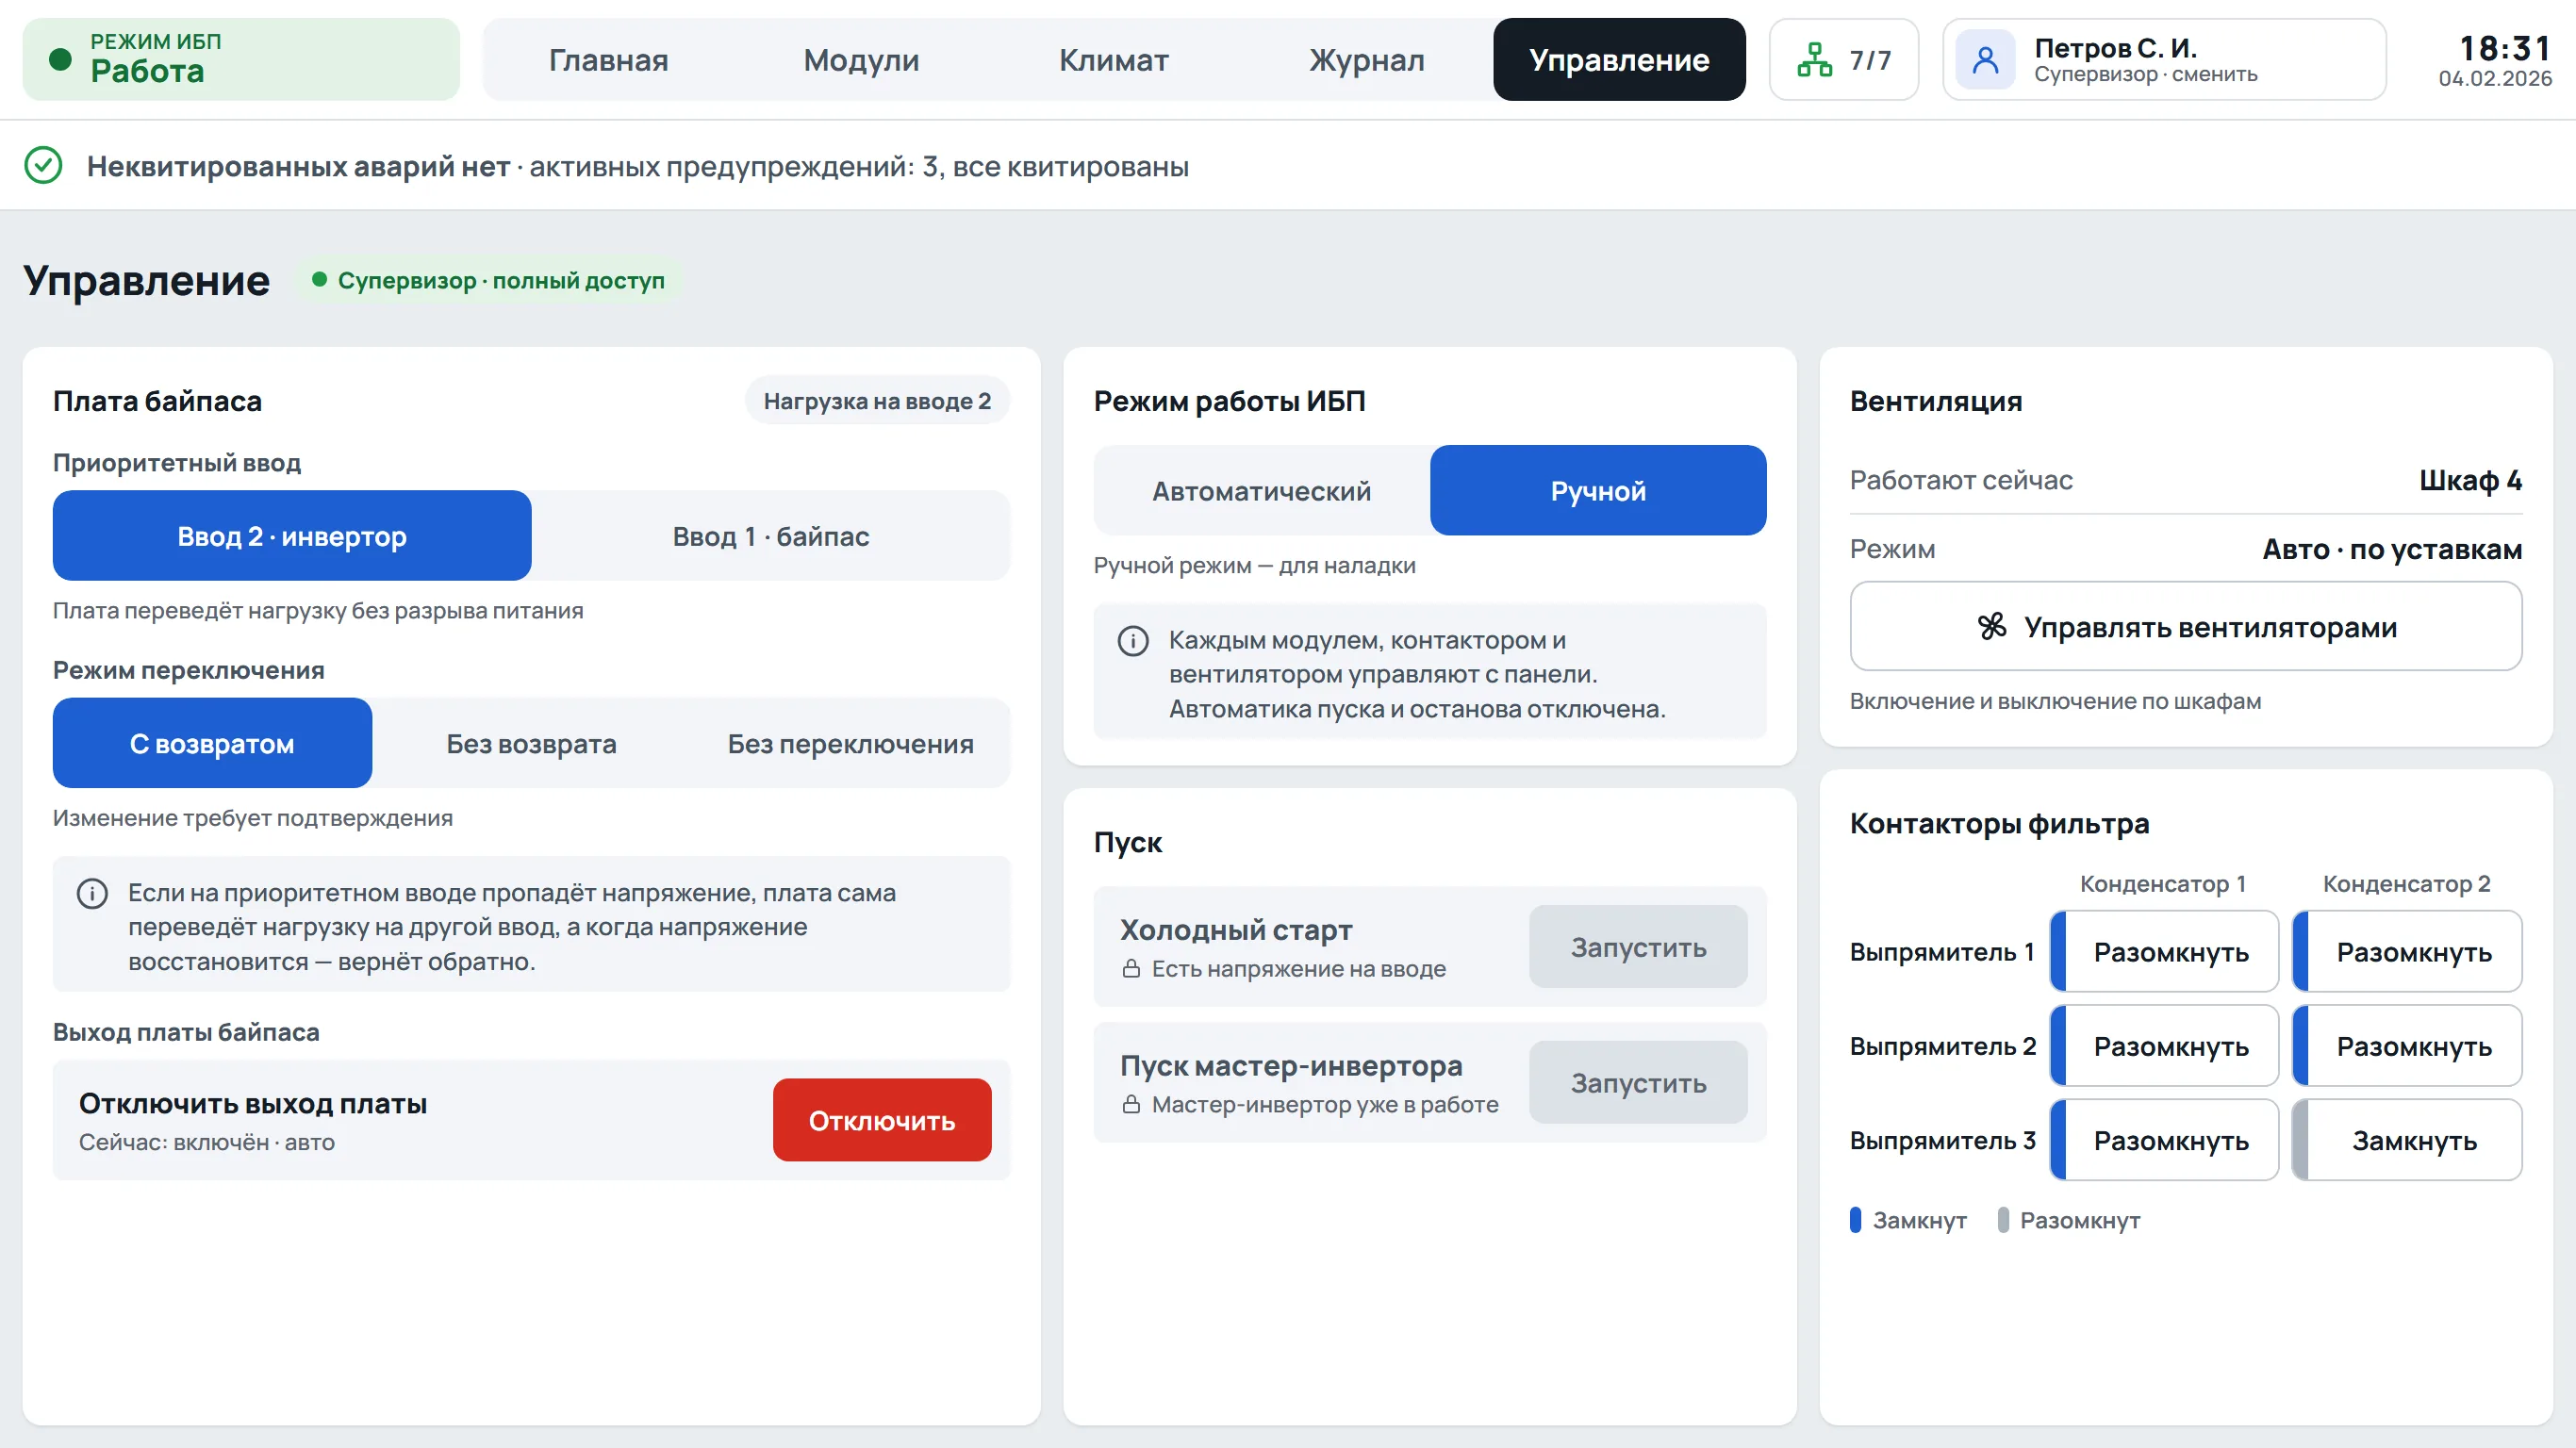Open the Управление tab
The image size is (2576, 1448).
point(1619,59)
